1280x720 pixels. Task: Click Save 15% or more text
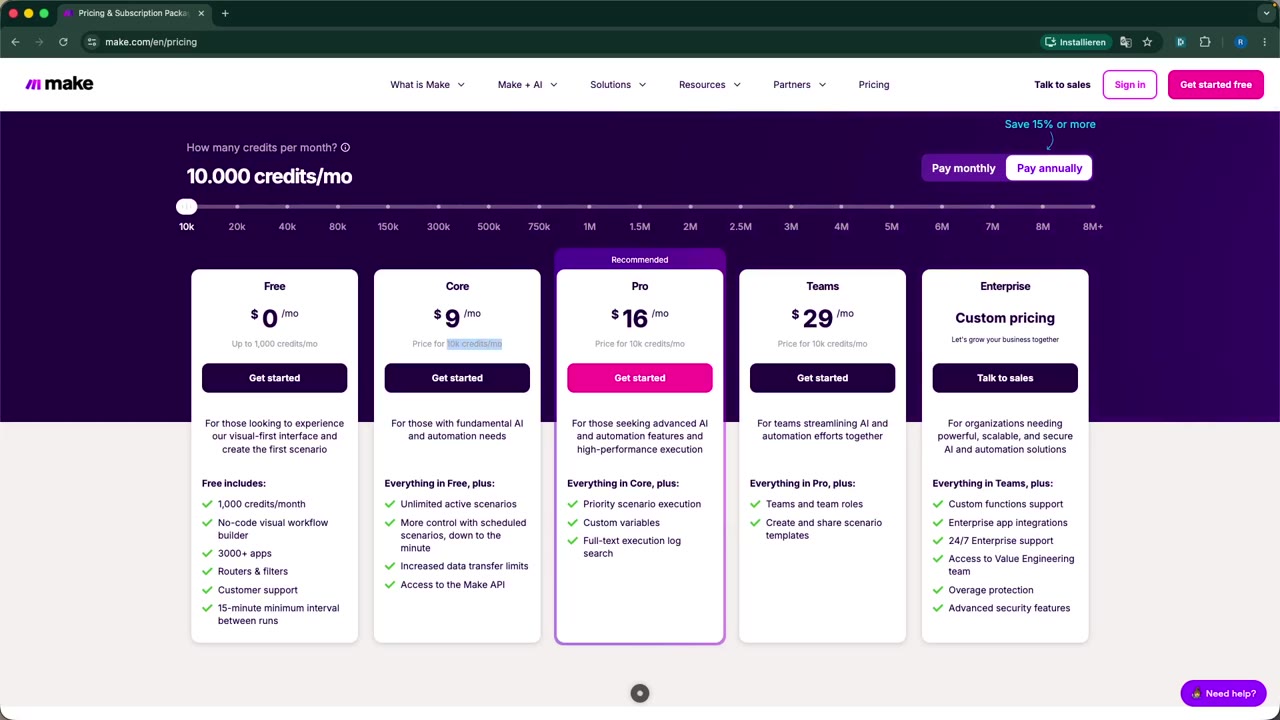[x=1050, y=124]
